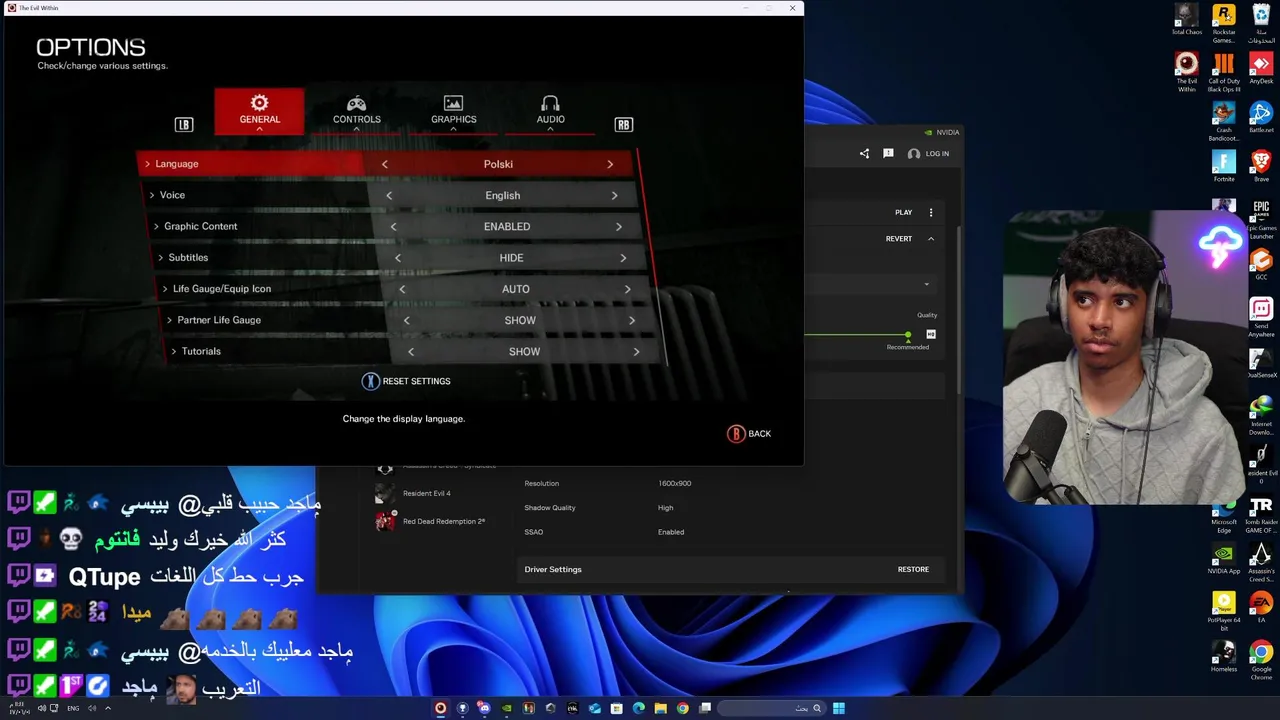This screenshot has width=1280, height=720.
Task: Toggle Partner Life Gauge left arrow
Action: click(406, 320)
